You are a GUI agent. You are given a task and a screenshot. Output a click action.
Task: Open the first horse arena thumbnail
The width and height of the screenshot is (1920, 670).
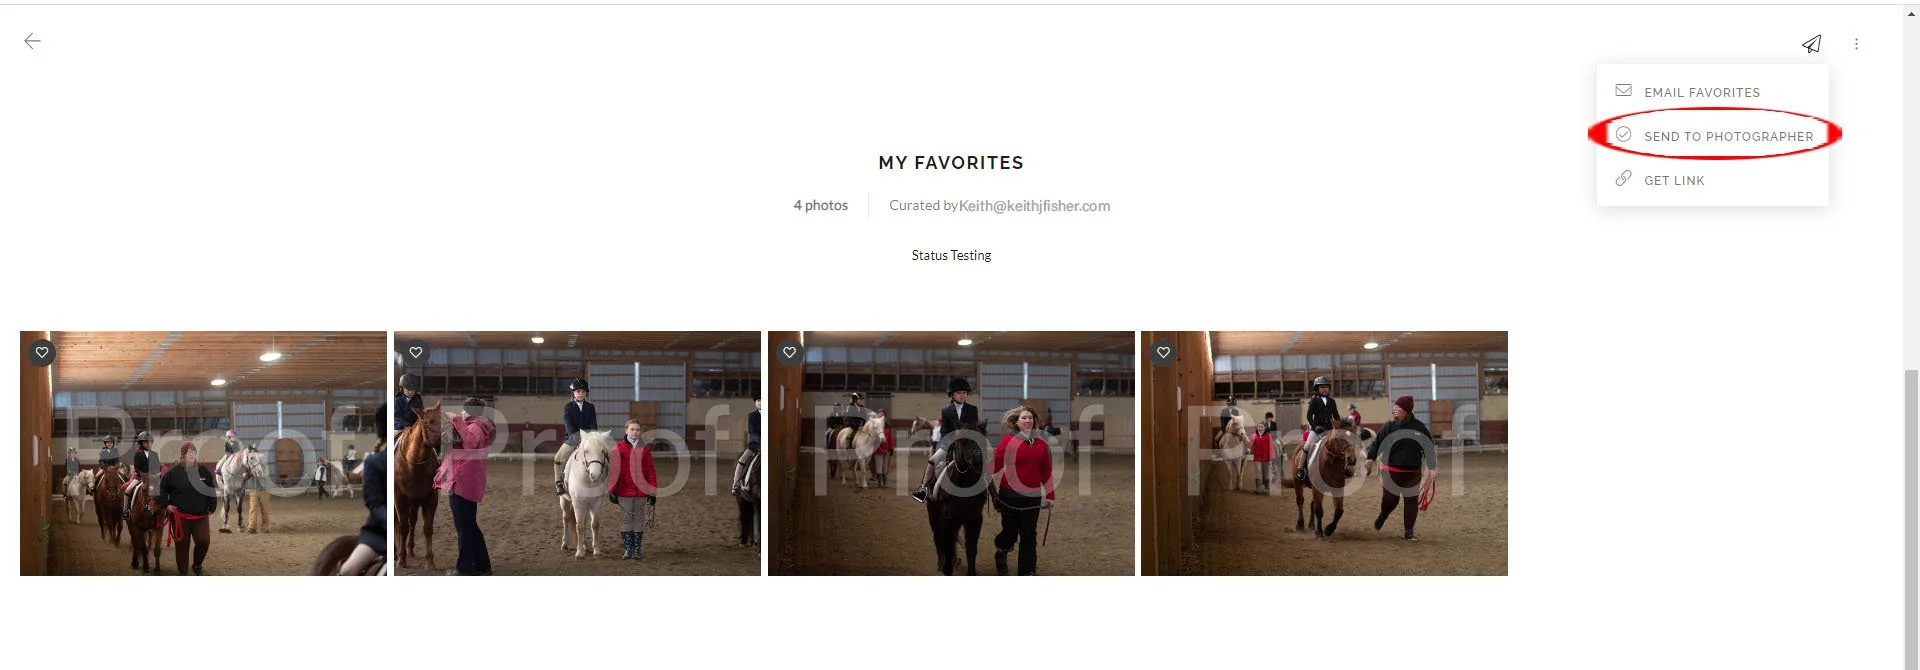(x=203, y=454)
